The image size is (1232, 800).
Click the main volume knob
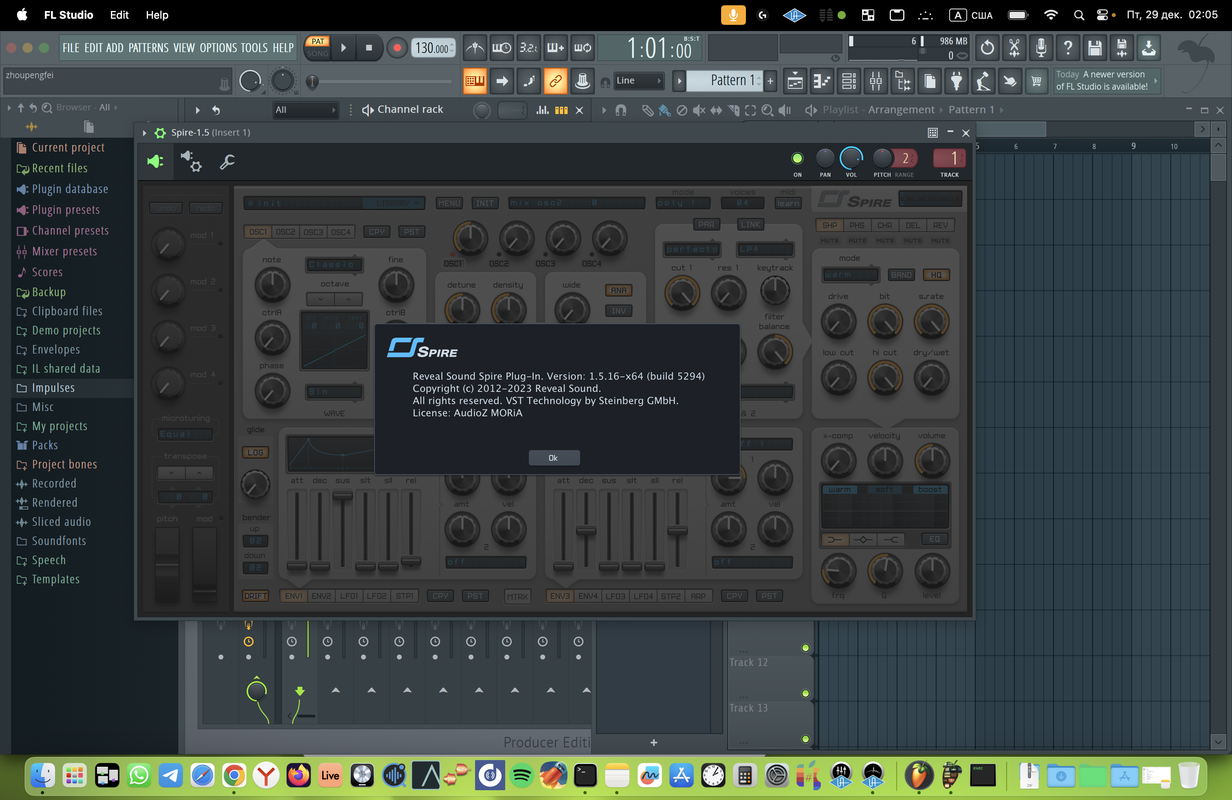250,80
